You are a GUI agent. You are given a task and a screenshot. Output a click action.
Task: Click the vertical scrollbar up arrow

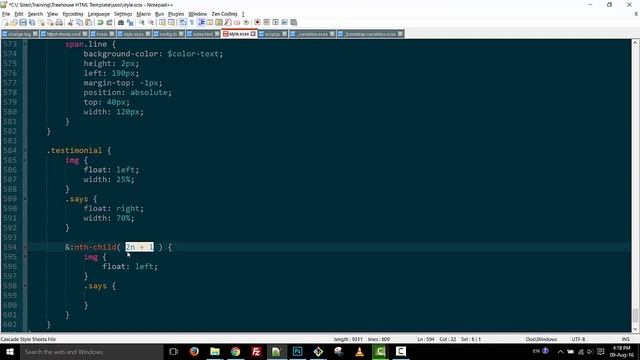(x=635, y=42)
